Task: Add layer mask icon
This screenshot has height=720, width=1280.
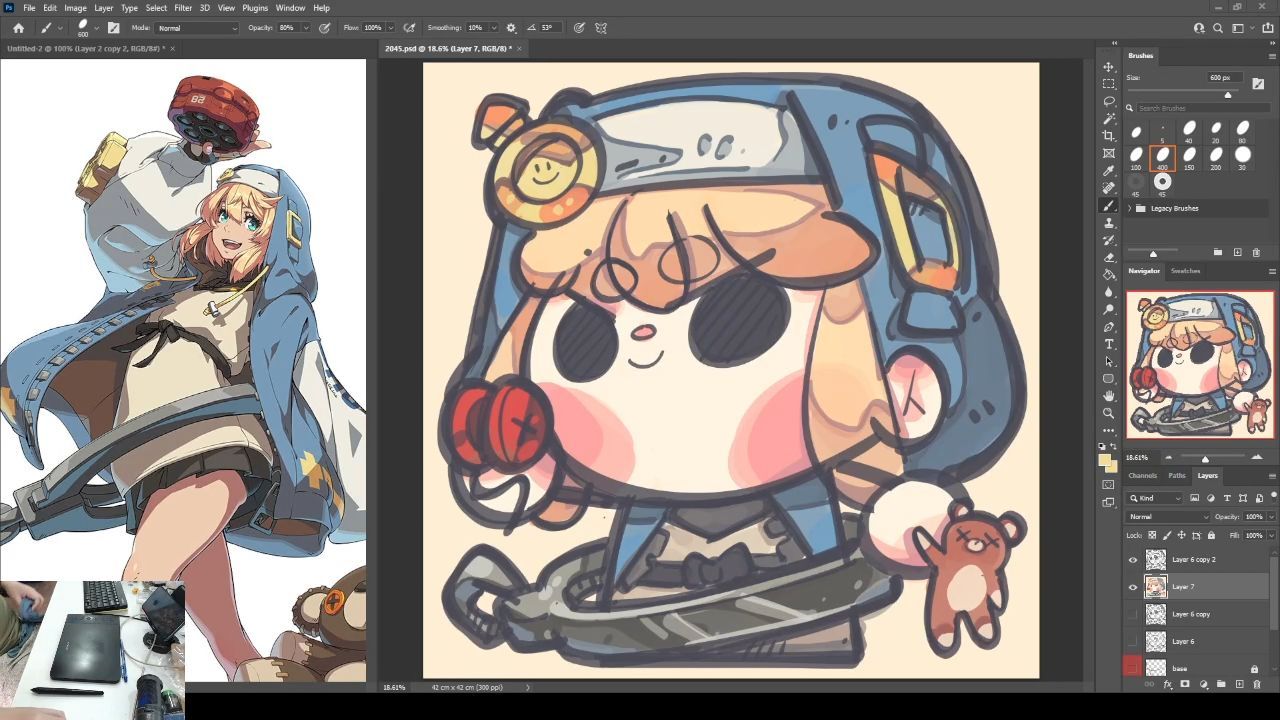Action: tap(1185, 685)
